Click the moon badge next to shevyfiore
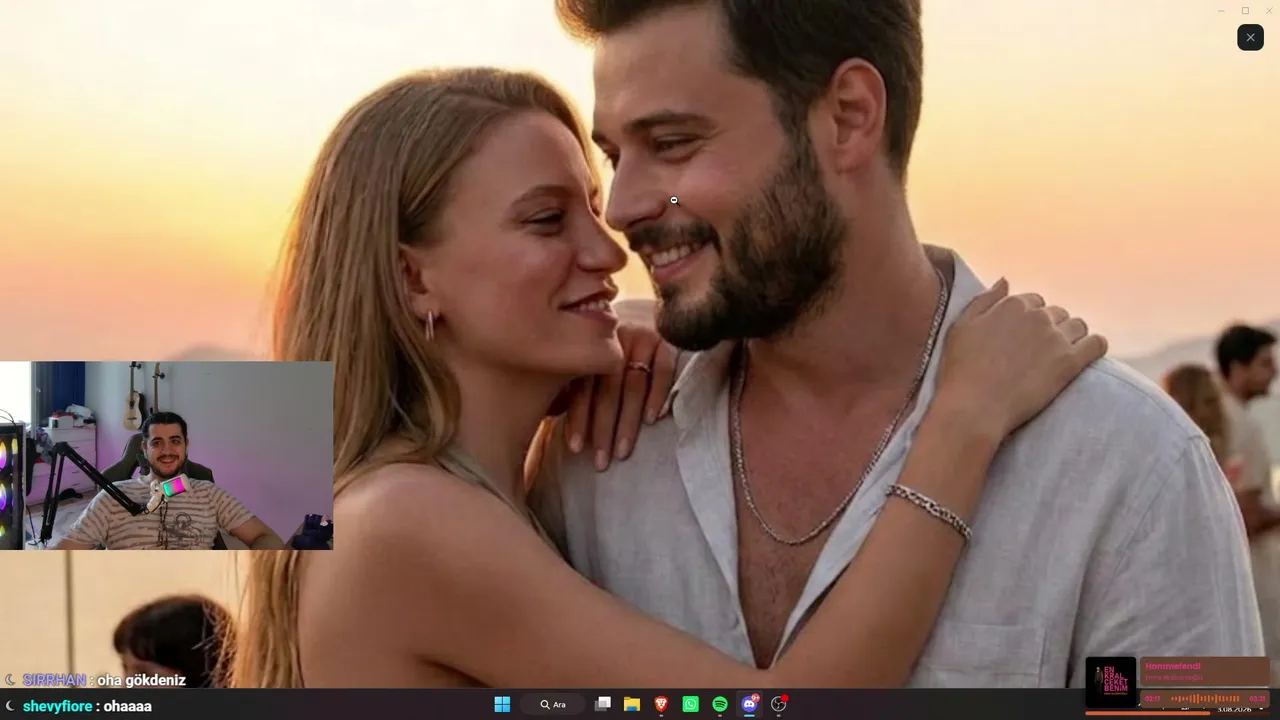The width and height of the screenshot is (1280, 720). point(10,706)
